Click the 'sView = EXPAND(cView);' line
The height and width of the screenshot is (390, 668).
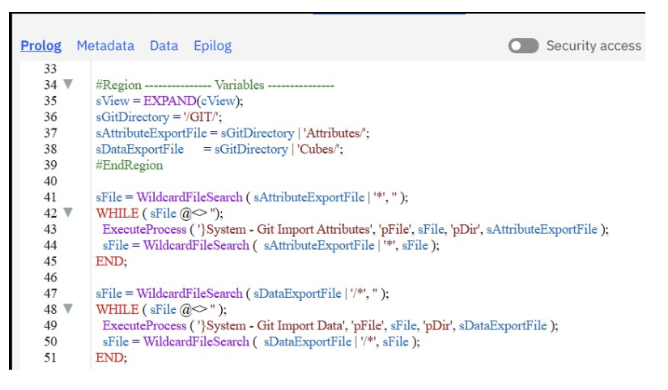coord(170,101)
